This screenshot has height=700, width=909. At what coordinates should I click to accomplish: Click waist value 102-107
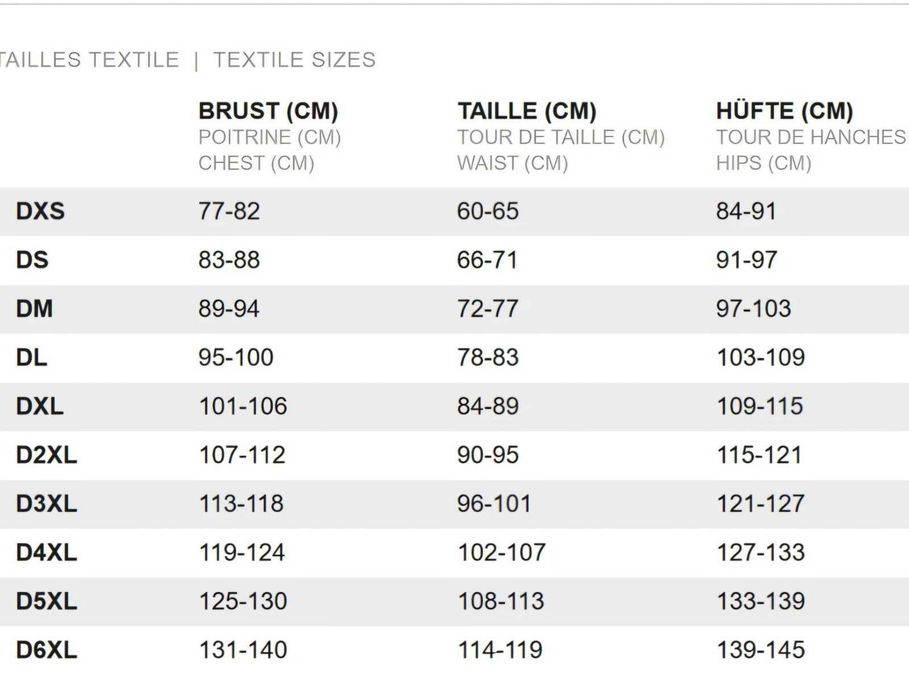pos(501,552)
